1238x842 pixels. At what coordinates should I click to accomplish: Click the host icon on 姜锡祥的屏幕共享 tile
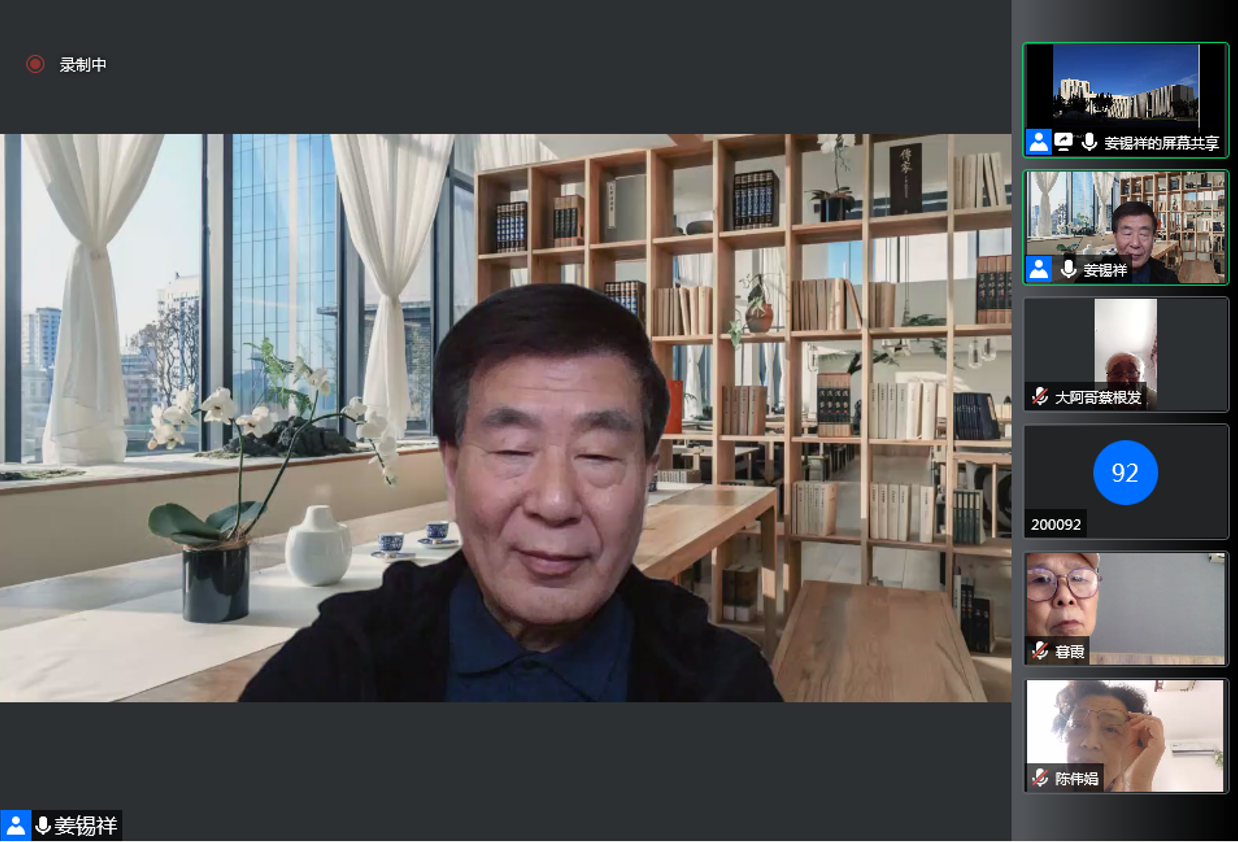(1038, 143)
